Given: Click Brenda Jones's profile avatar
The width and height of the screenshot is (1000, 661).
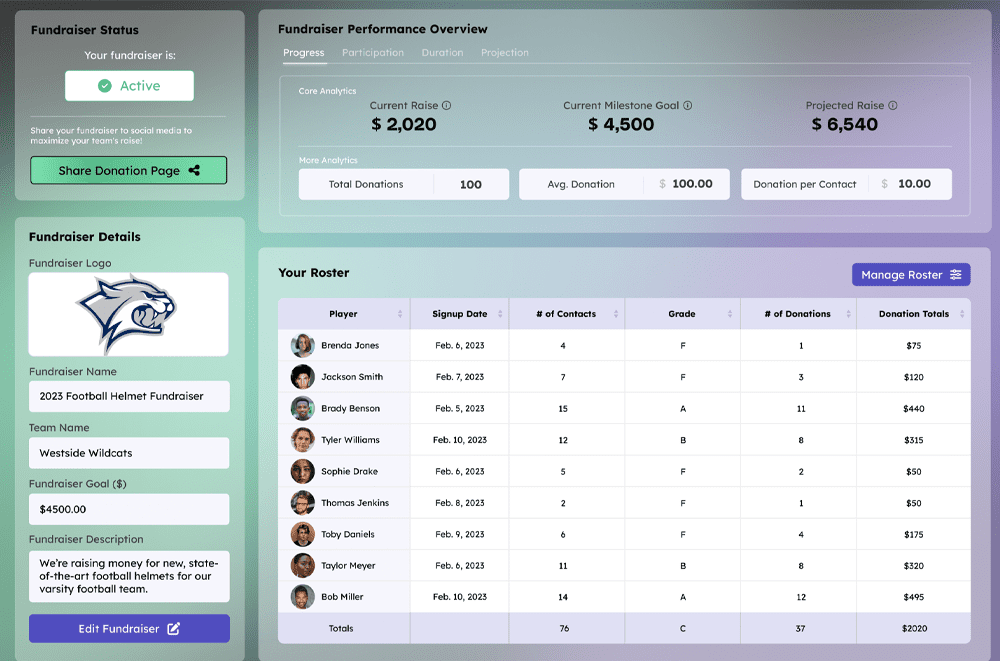Looking at the screenshot, I should point(303,346).
